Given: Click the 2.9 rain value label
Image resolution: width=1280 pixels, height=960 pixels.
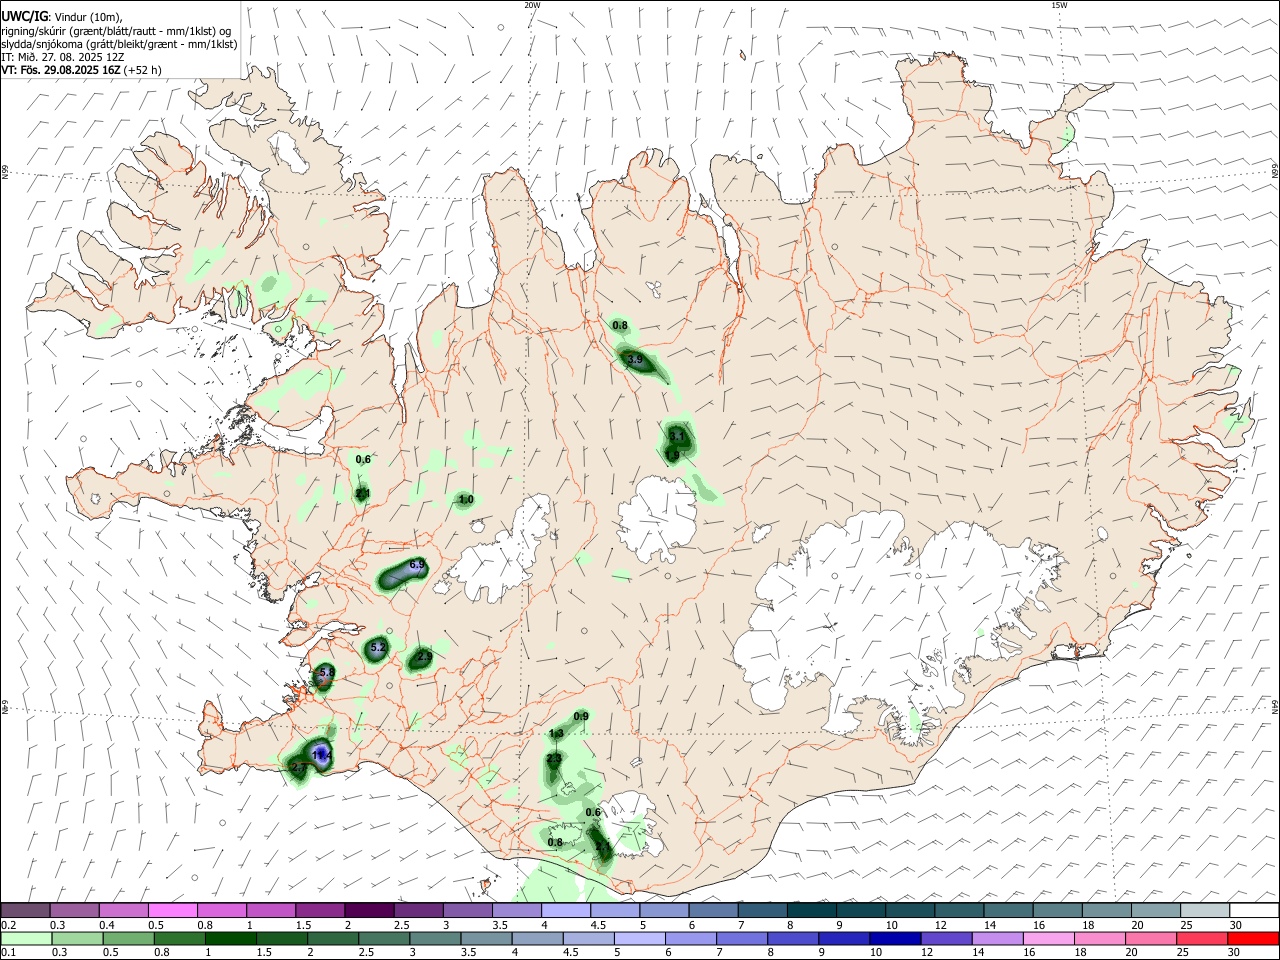Looking at the screenshot, I should coord(424,656).
